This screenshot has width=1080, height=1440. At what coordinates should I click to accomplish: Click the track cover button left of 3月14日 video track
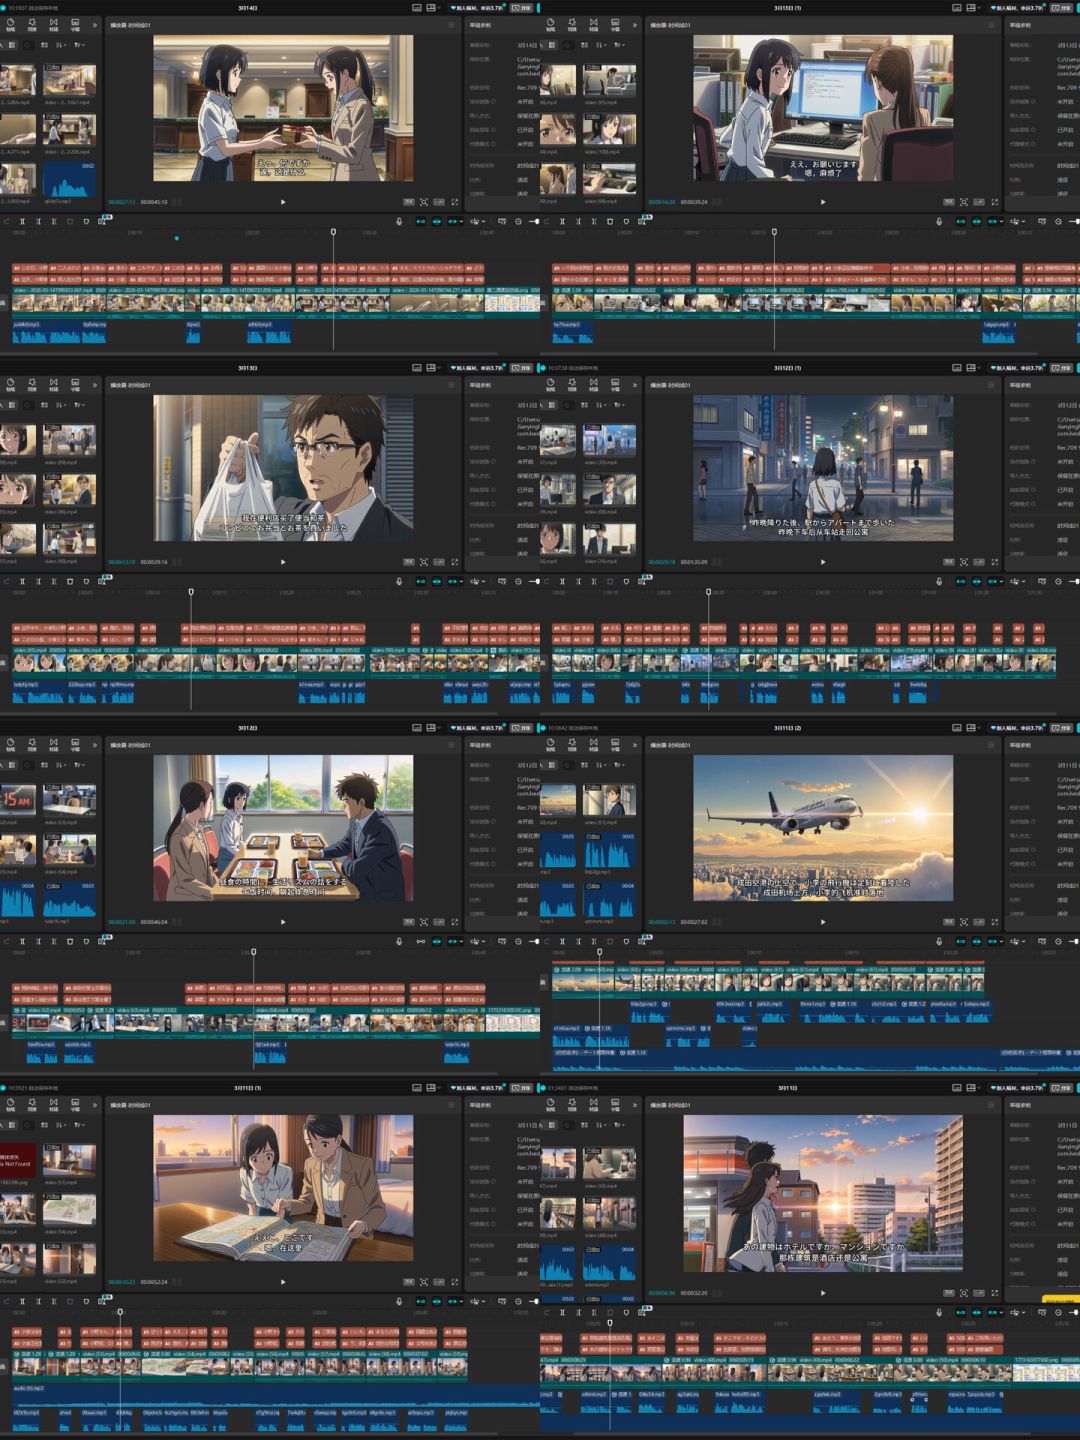coord(3,302)
